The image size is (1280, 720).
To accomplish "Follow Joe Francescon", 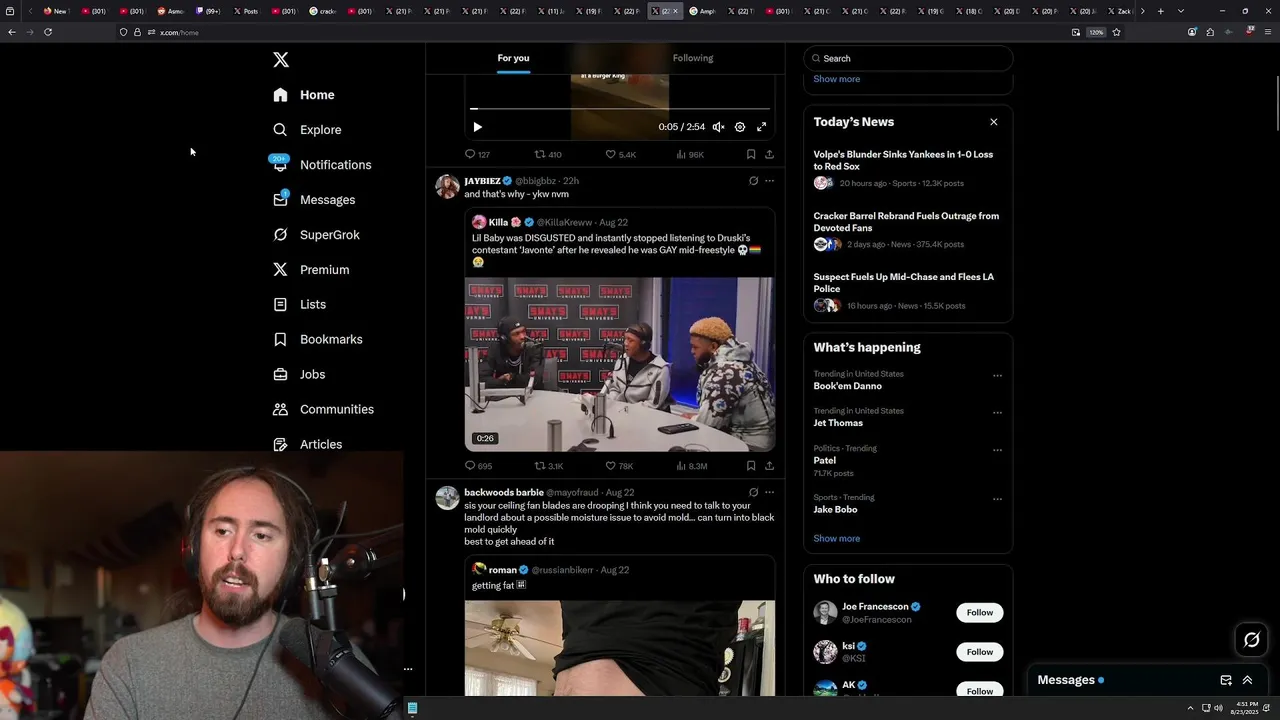I will (980, 613).
